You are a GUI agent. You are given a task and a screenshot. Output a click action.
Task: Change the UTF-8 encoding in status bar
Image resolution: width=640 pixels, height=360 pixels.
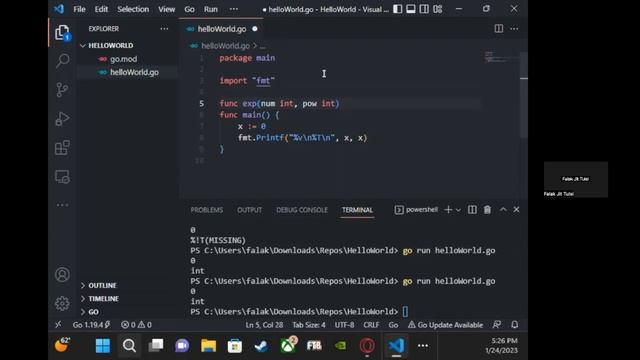[x=344, y=325]
